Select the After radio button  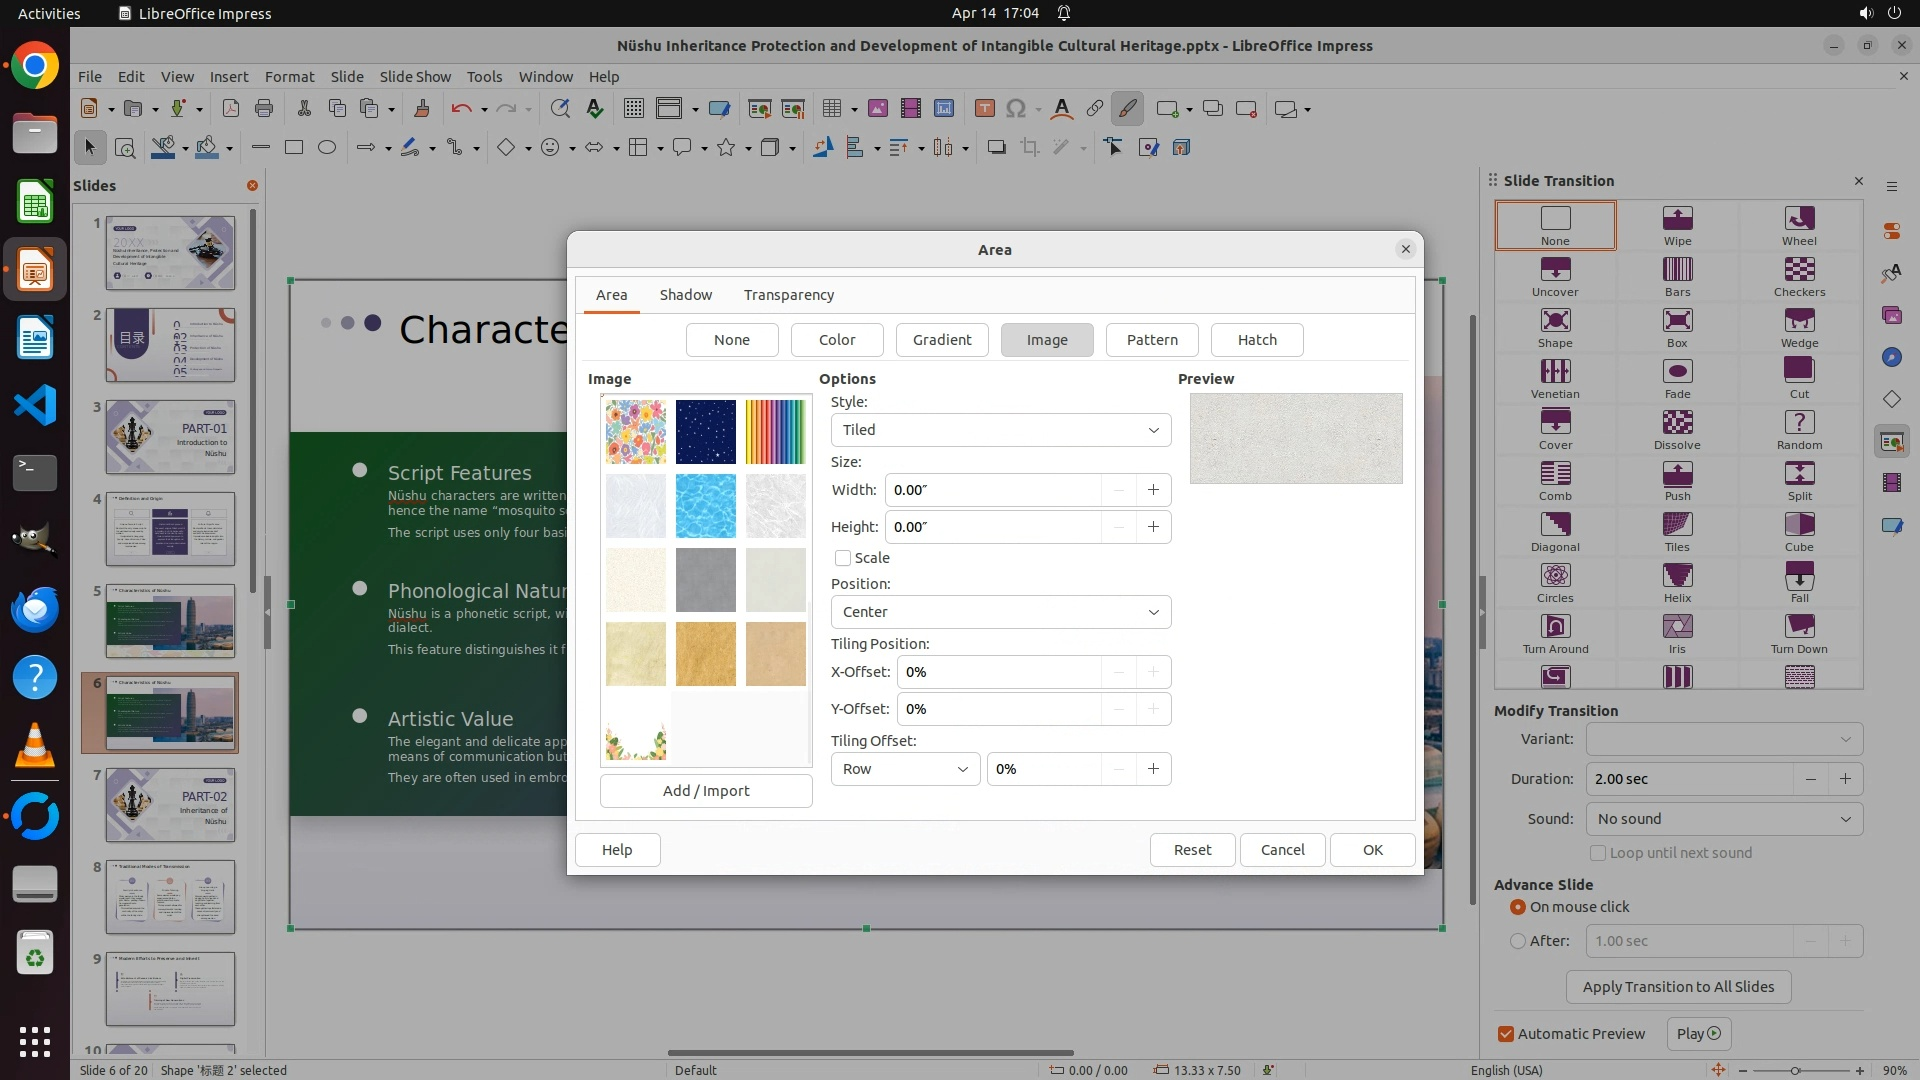(x=1518, y=941)
